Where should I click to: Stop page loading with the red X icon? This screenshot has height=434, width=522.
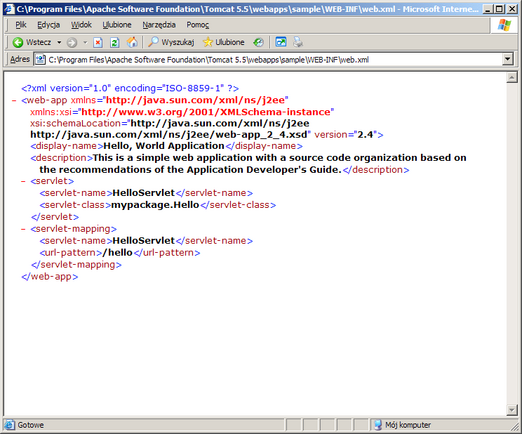98,42
